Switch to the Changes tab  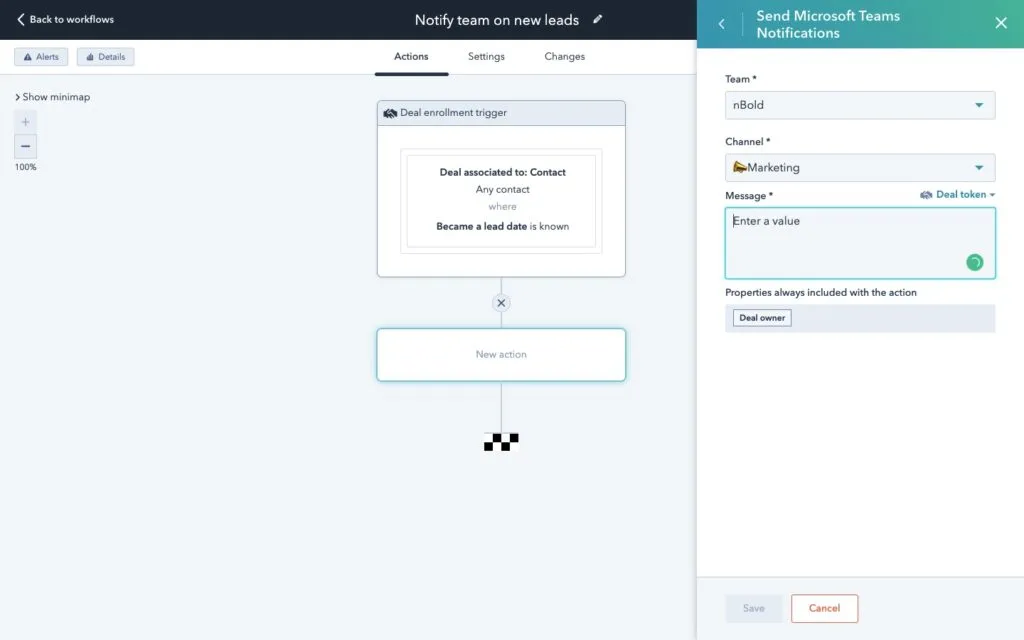pyautogui.click(x=565, y=57)
